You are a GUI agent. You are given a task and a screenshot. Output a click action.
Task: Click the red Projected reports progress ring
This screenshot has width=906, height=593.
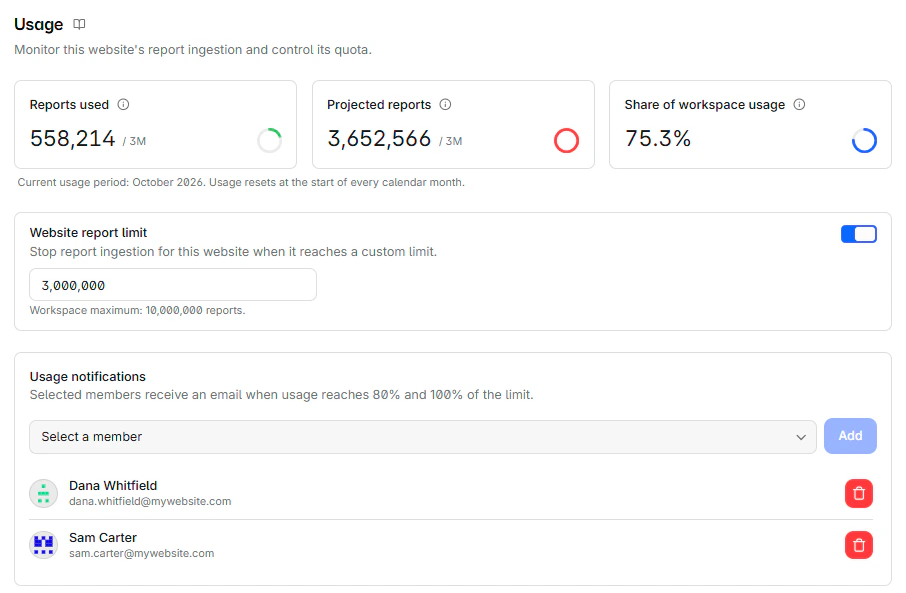click(566, 140)
